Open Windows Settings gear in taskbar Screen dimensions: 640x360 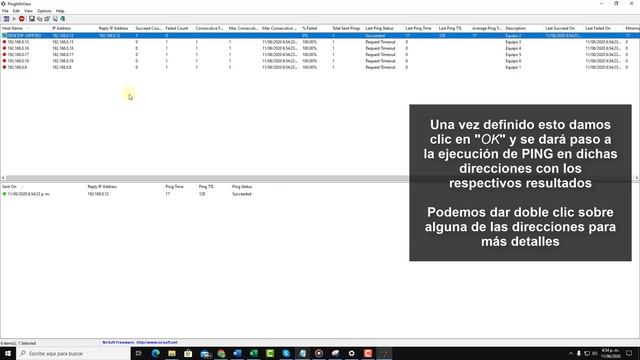[351, 353]
